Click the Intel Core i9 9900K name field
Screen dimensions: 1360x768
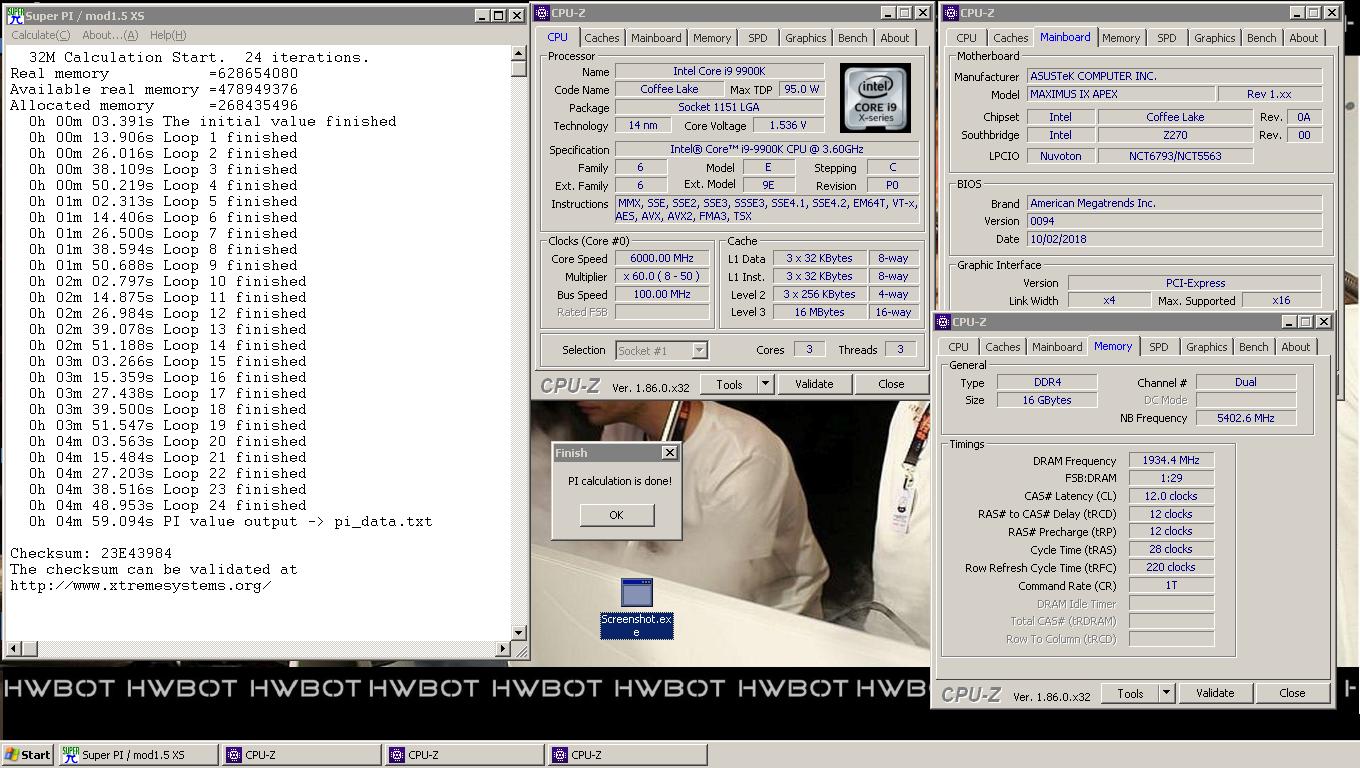coord(719,72)
